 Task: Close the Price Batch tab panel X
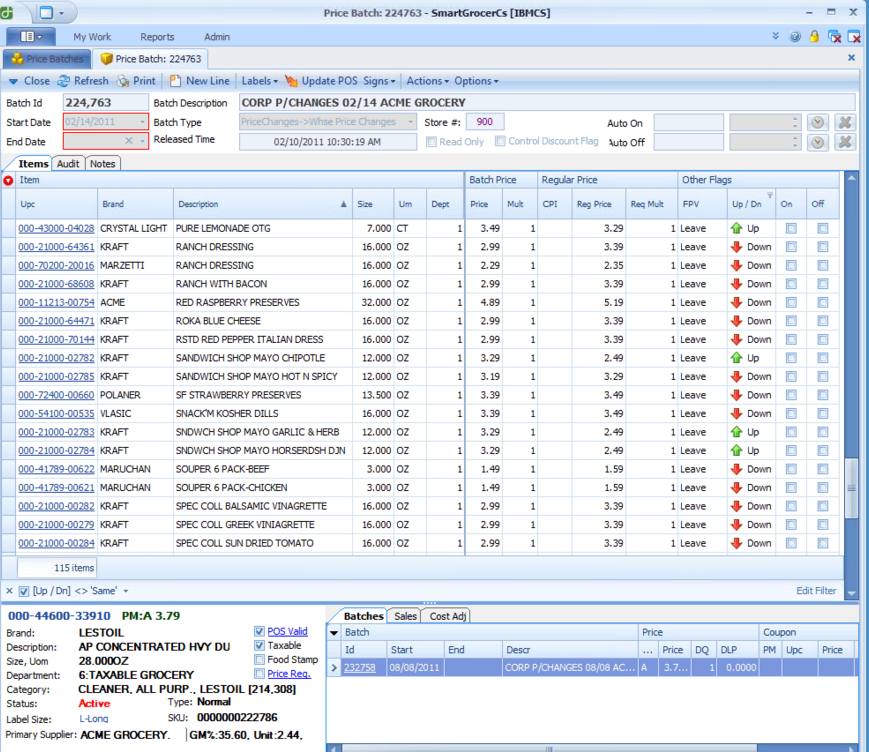[x=851, y=58]
